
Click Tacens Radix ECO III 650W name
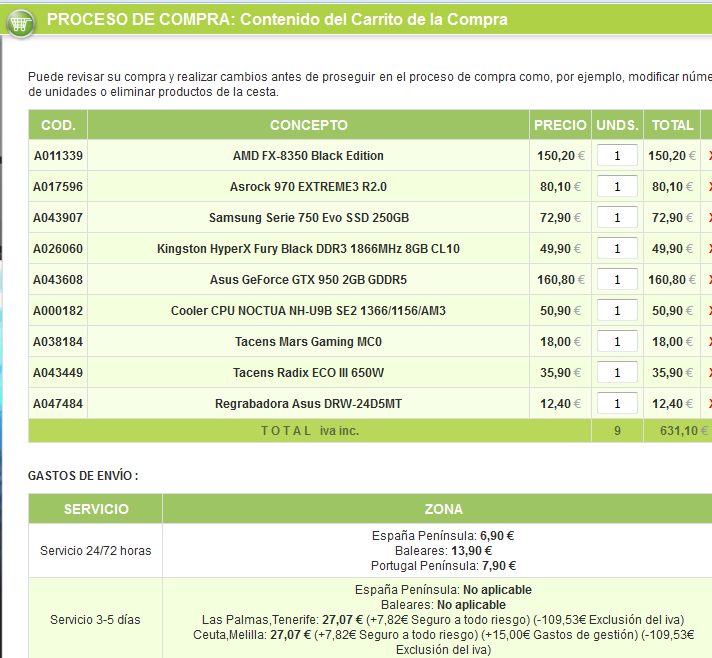click(x=308, y=373)
